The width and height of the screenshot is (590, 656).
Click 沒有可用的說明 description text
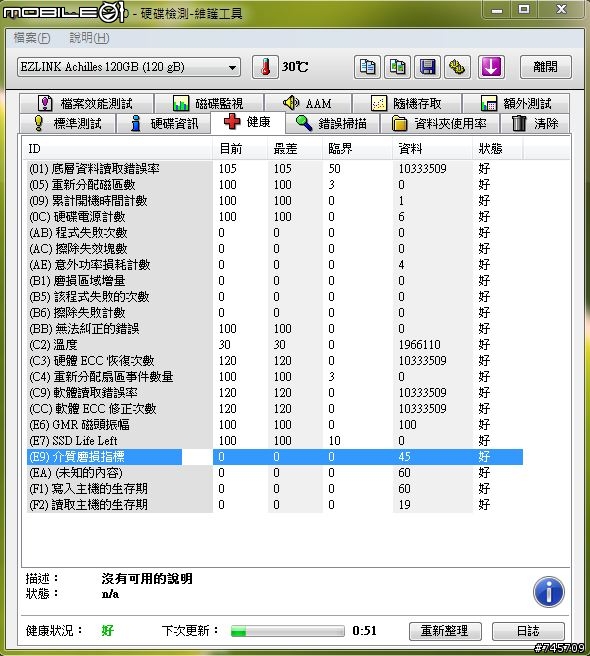click(147, 579)
